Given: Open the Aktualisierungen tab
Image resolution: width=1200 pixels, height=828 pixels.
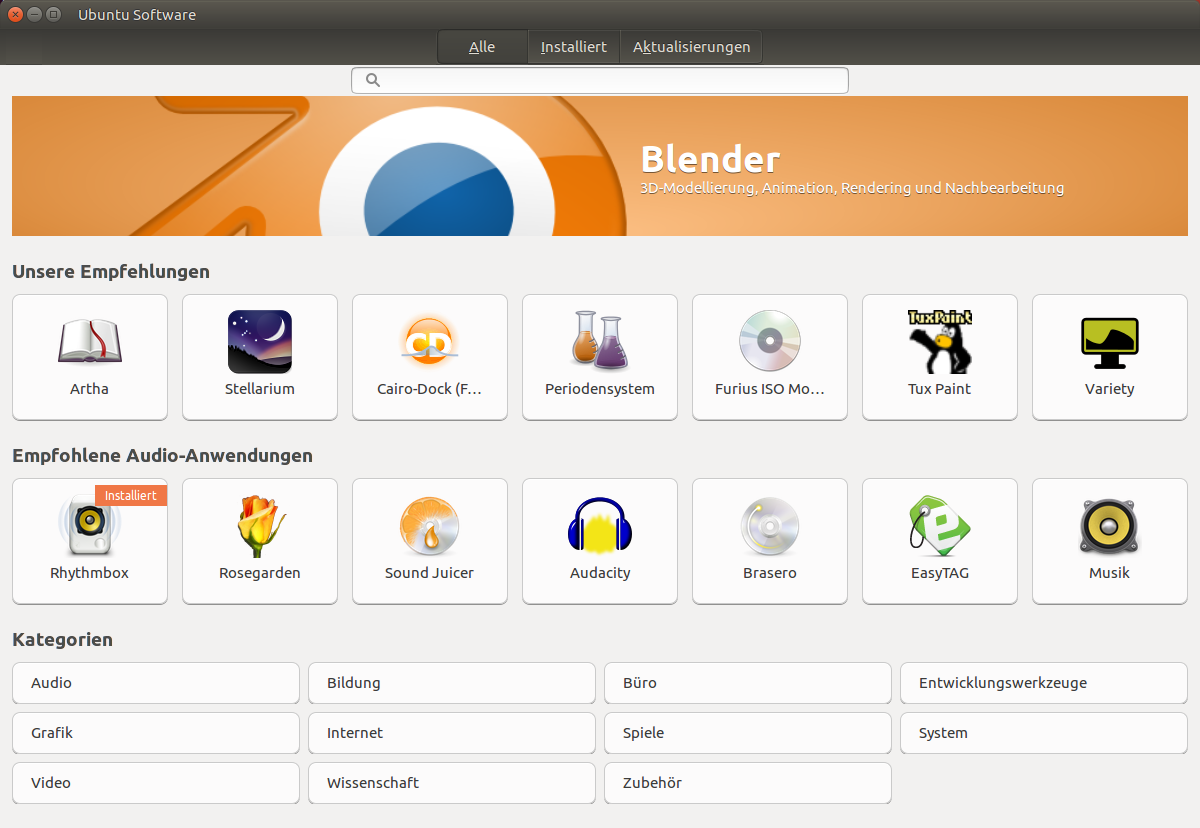Looking at the screenshot, I should point(692,47).
